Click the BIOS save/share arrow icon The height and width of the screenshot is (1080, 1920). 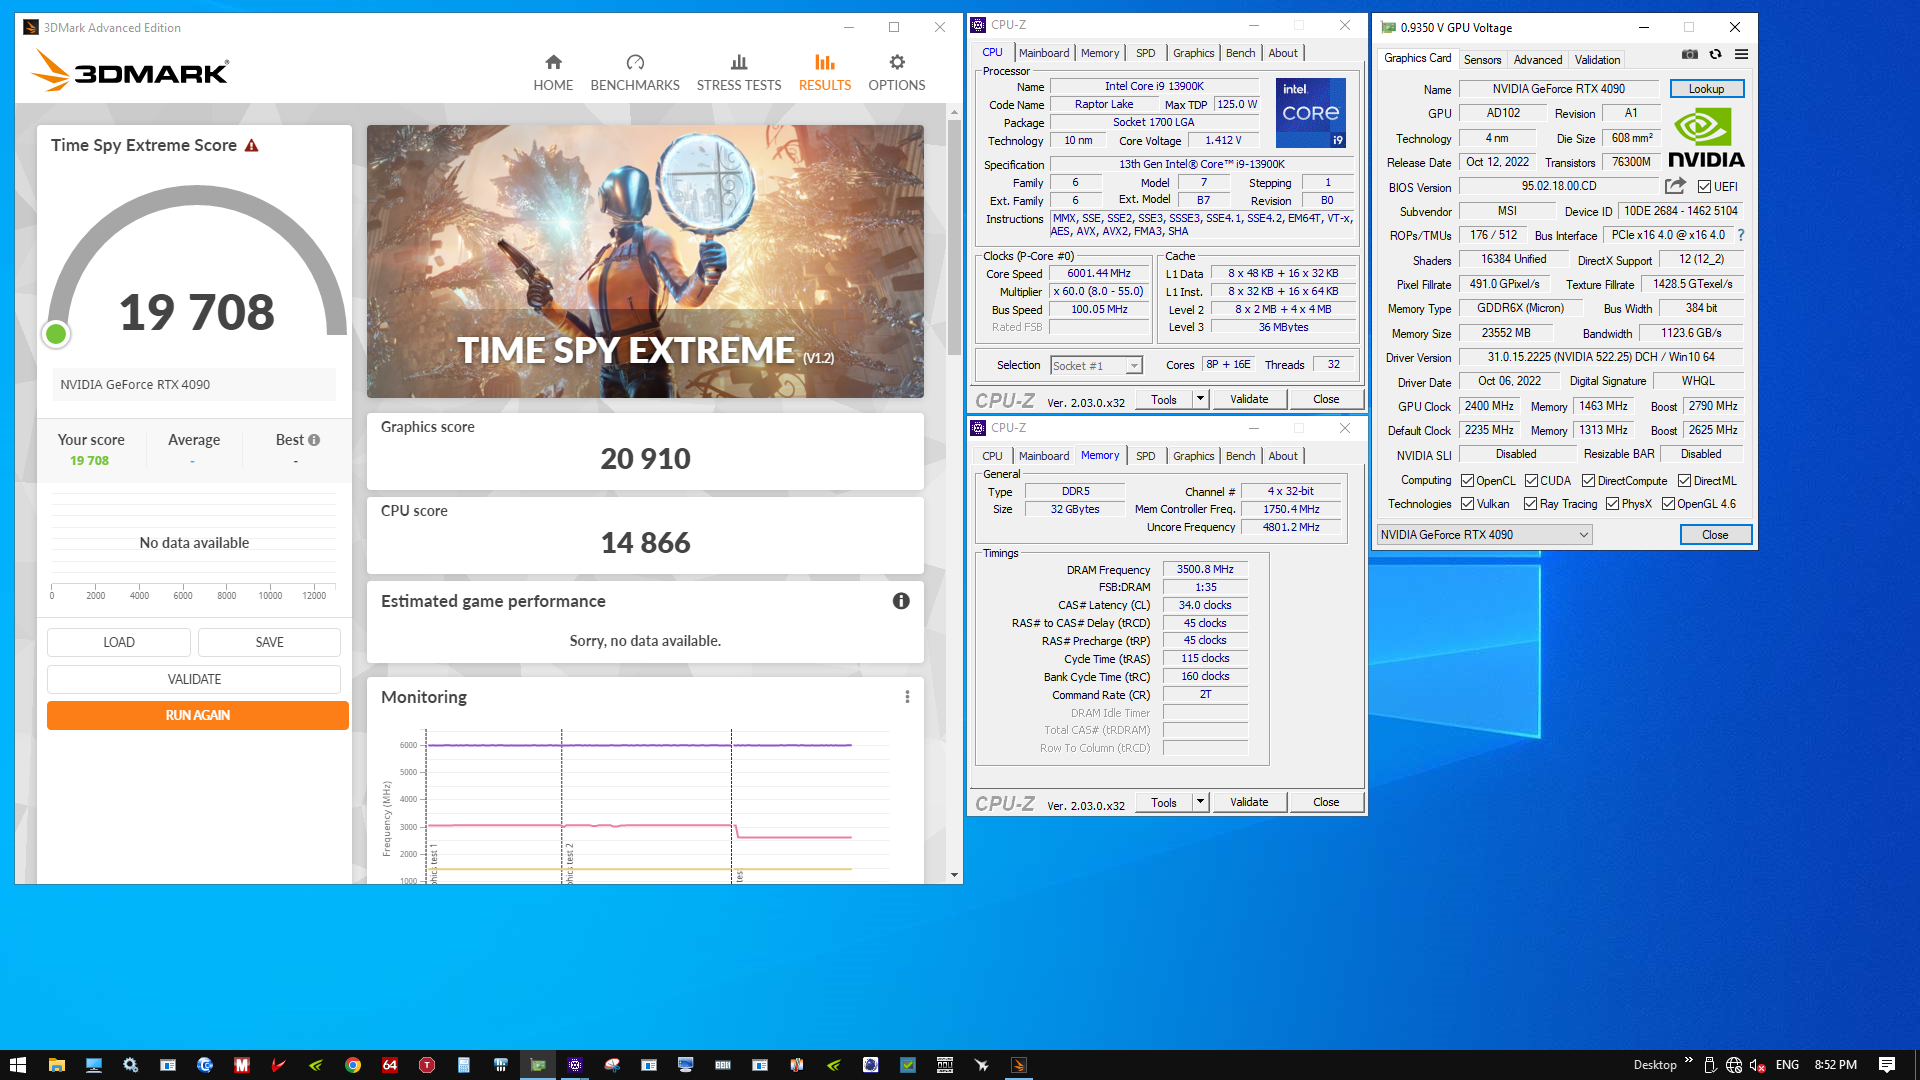(x=1675, y=186)
